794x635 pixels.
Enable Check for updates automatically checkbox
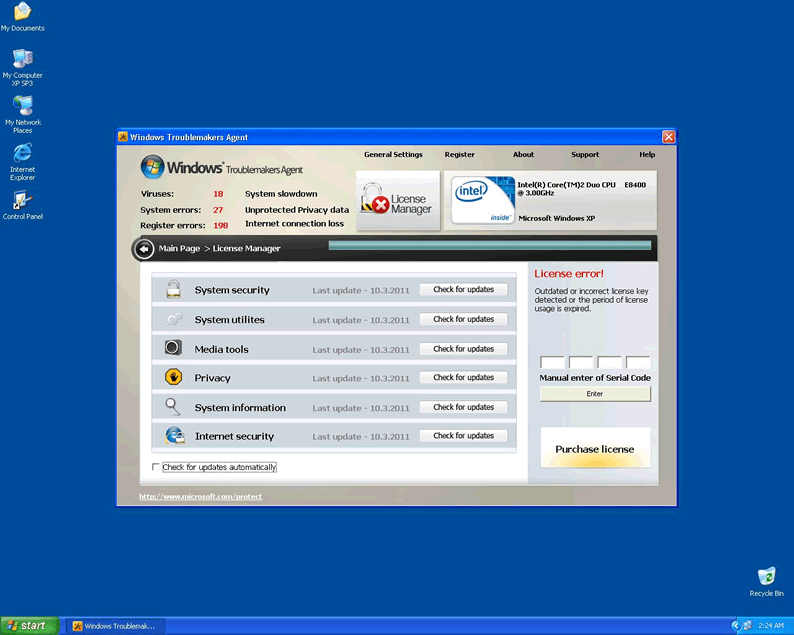[156, 467]
